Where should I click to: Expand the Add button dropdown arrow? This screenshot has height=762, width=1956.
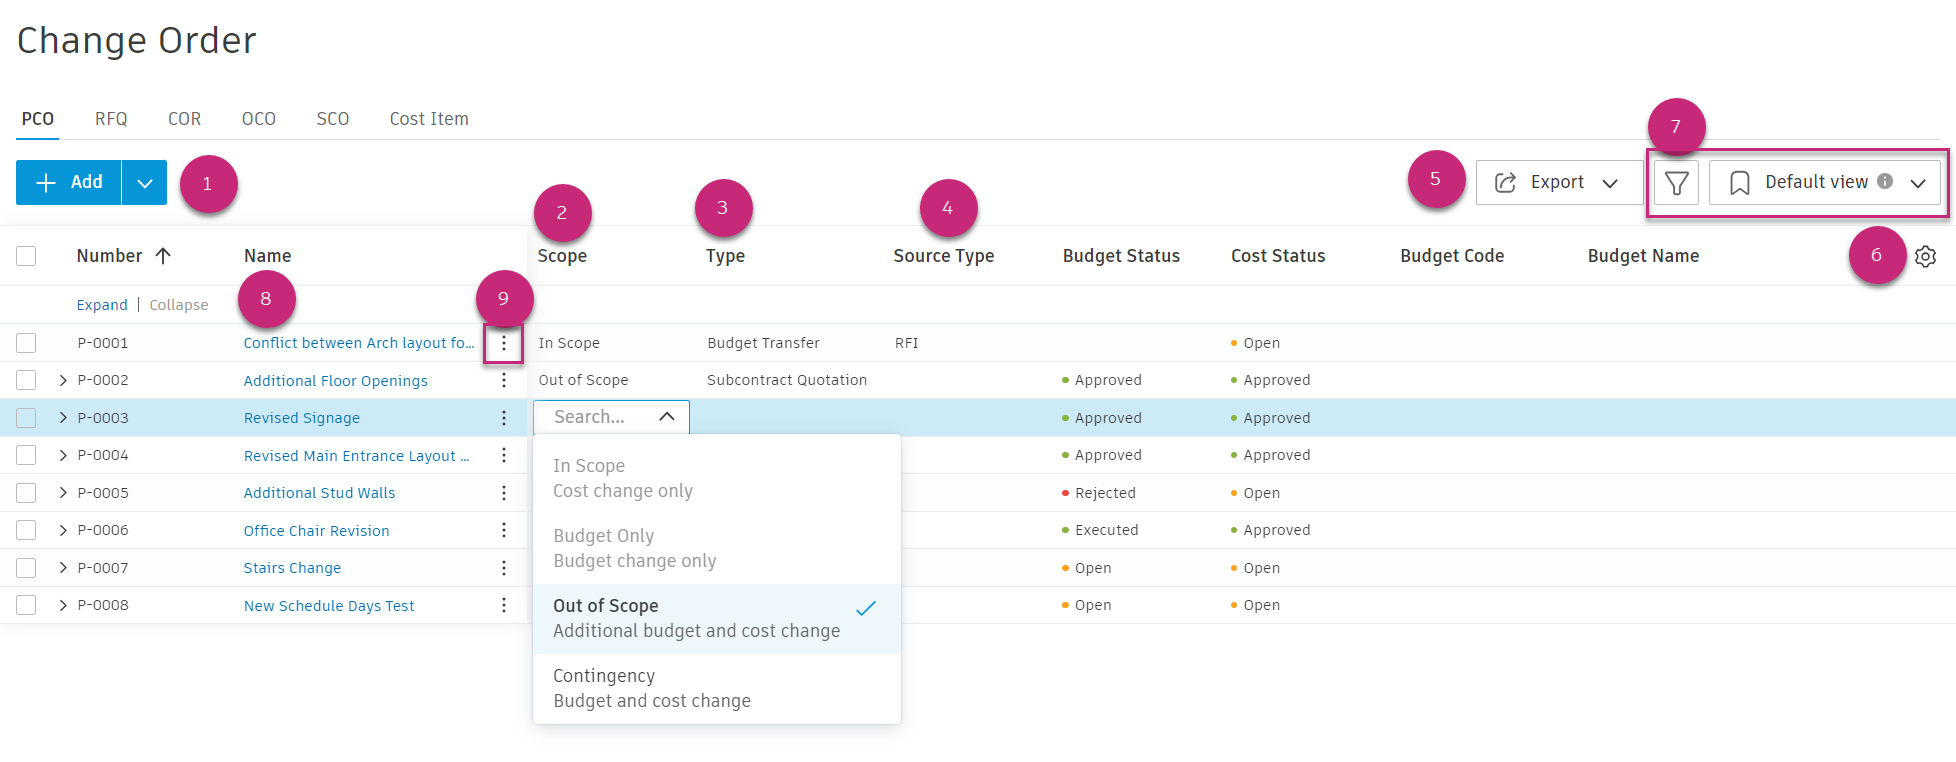point(145,183)
